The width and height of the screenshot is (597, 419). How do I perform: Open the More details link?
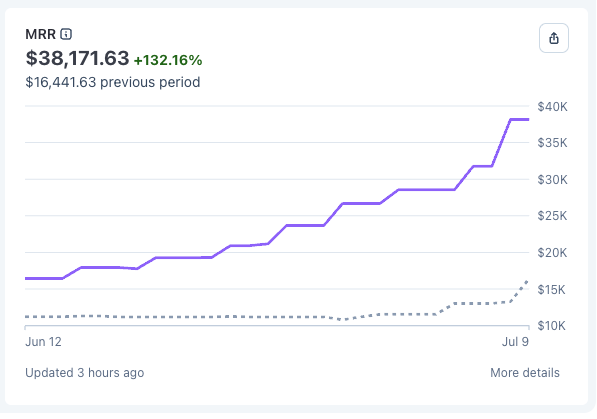pyautogui.click(x=525, y=373)
